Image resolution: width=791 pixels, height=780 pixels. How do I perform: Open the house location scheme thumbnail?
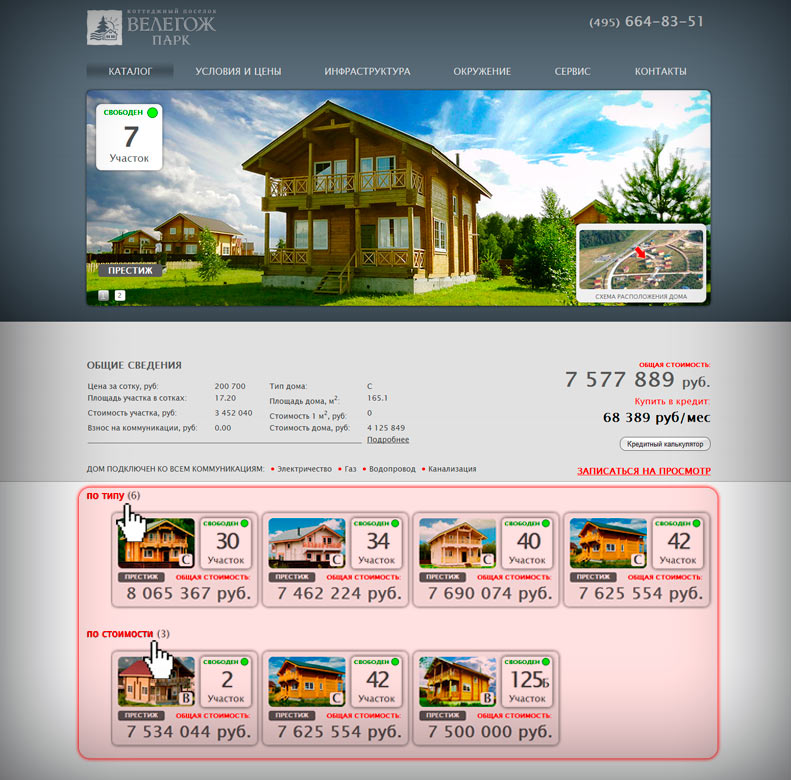coord(641,263)
